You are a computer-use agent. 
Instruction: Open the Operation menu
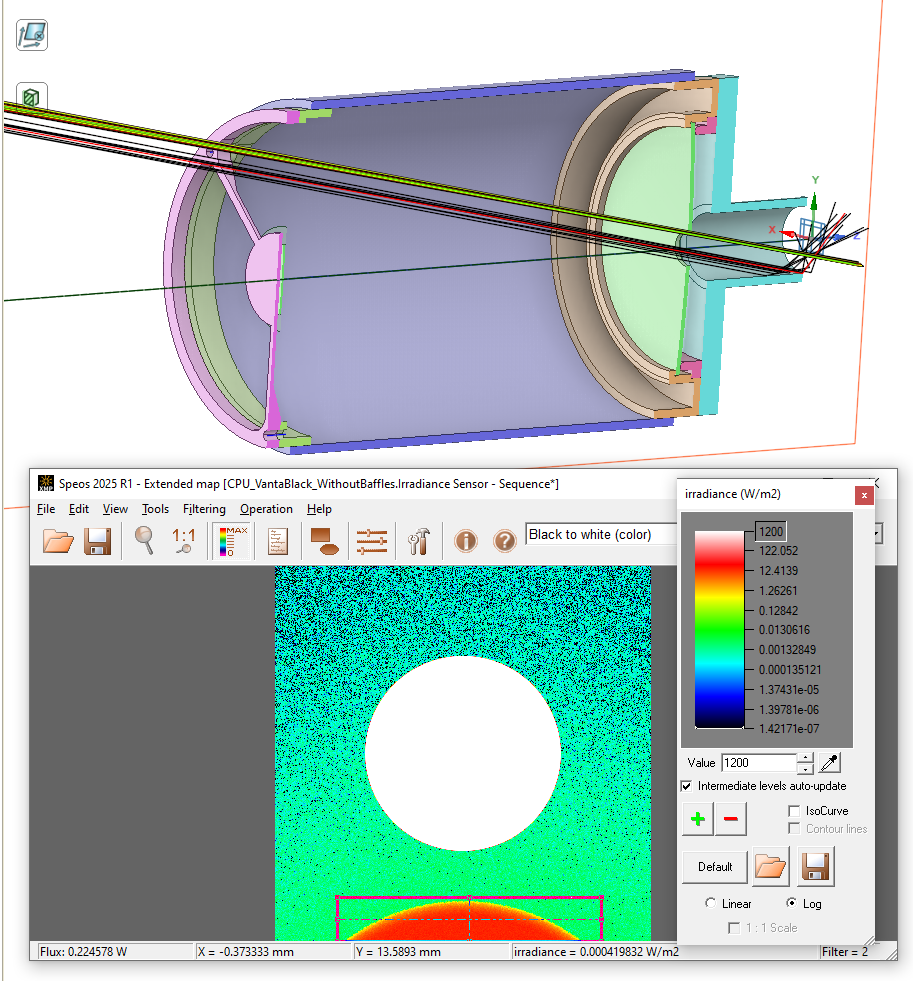[266, 509]
